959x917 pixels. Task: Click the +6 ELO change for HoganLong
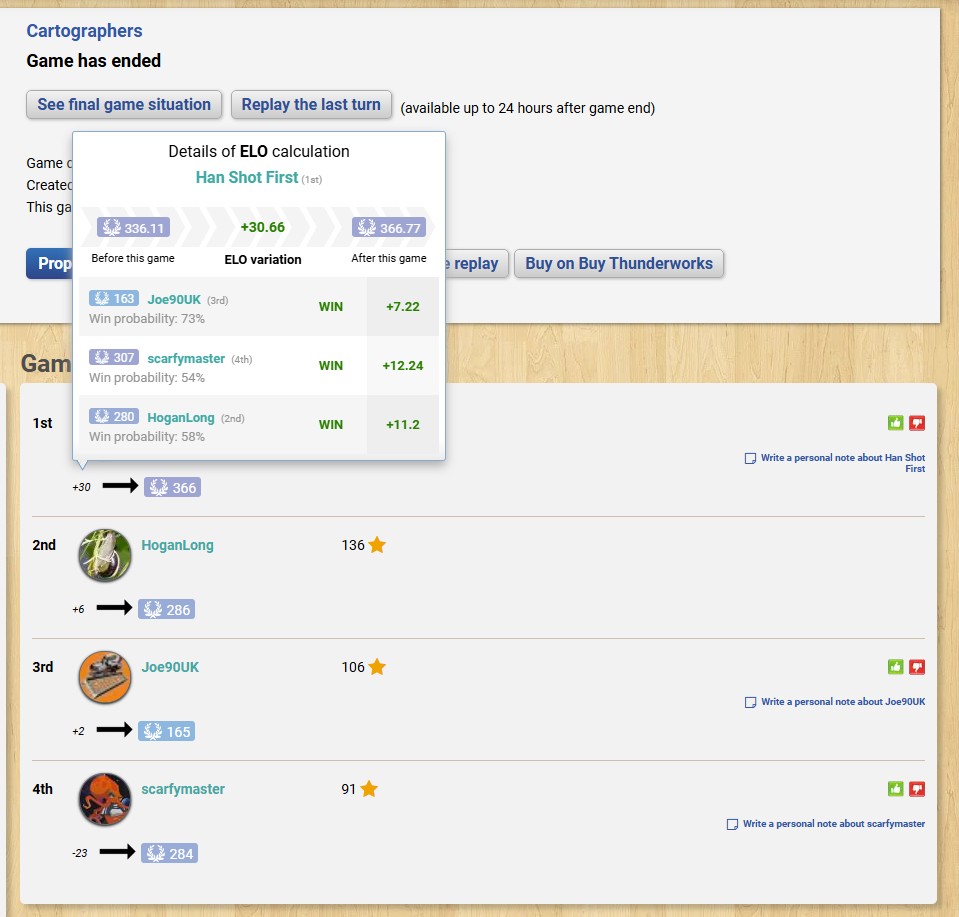click(x=78, y=609)
